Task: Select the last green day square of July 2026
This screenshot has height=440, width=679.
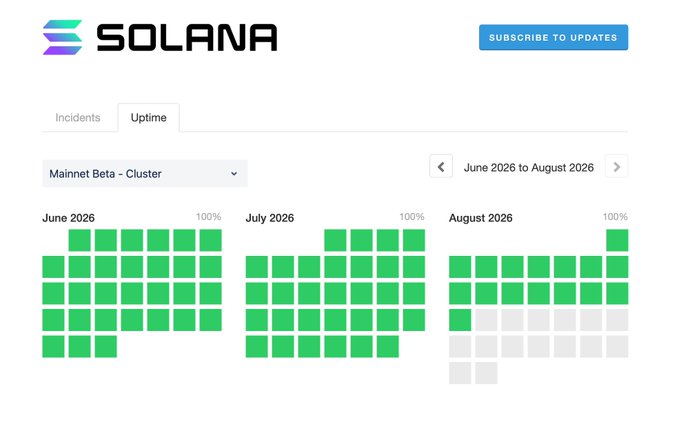Action: click(x=388, y=346)
